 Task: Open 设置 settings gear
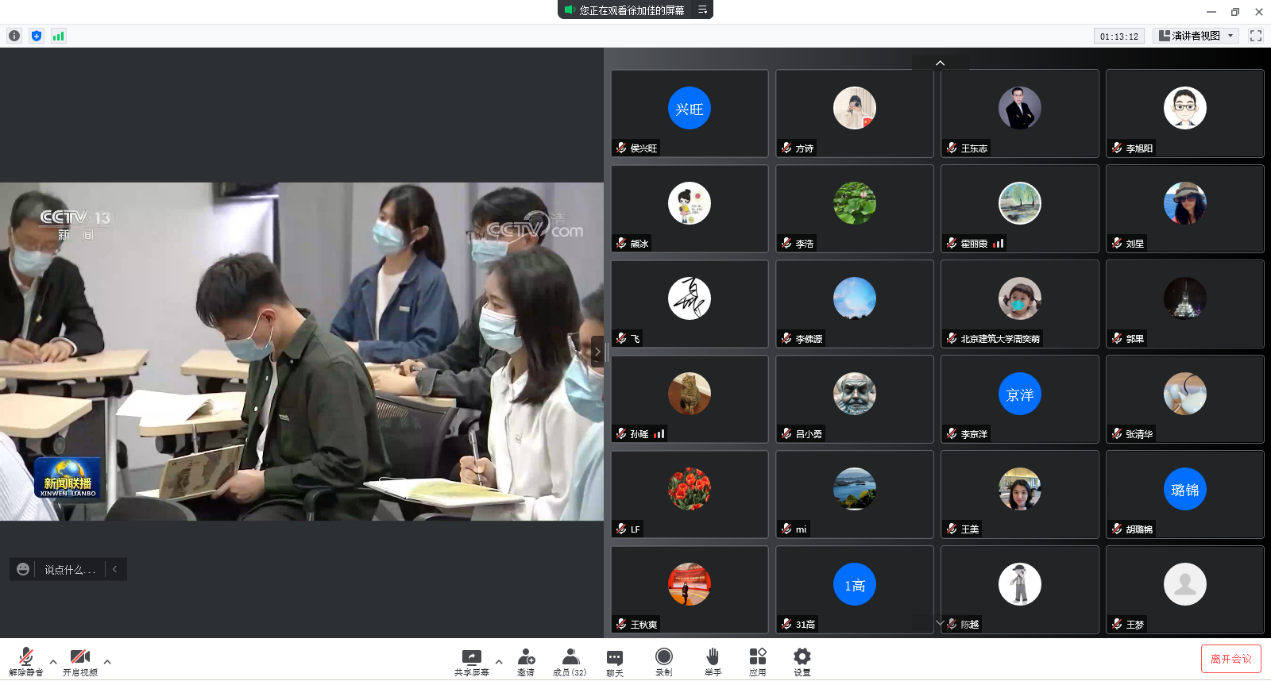(x=802, y=660)
